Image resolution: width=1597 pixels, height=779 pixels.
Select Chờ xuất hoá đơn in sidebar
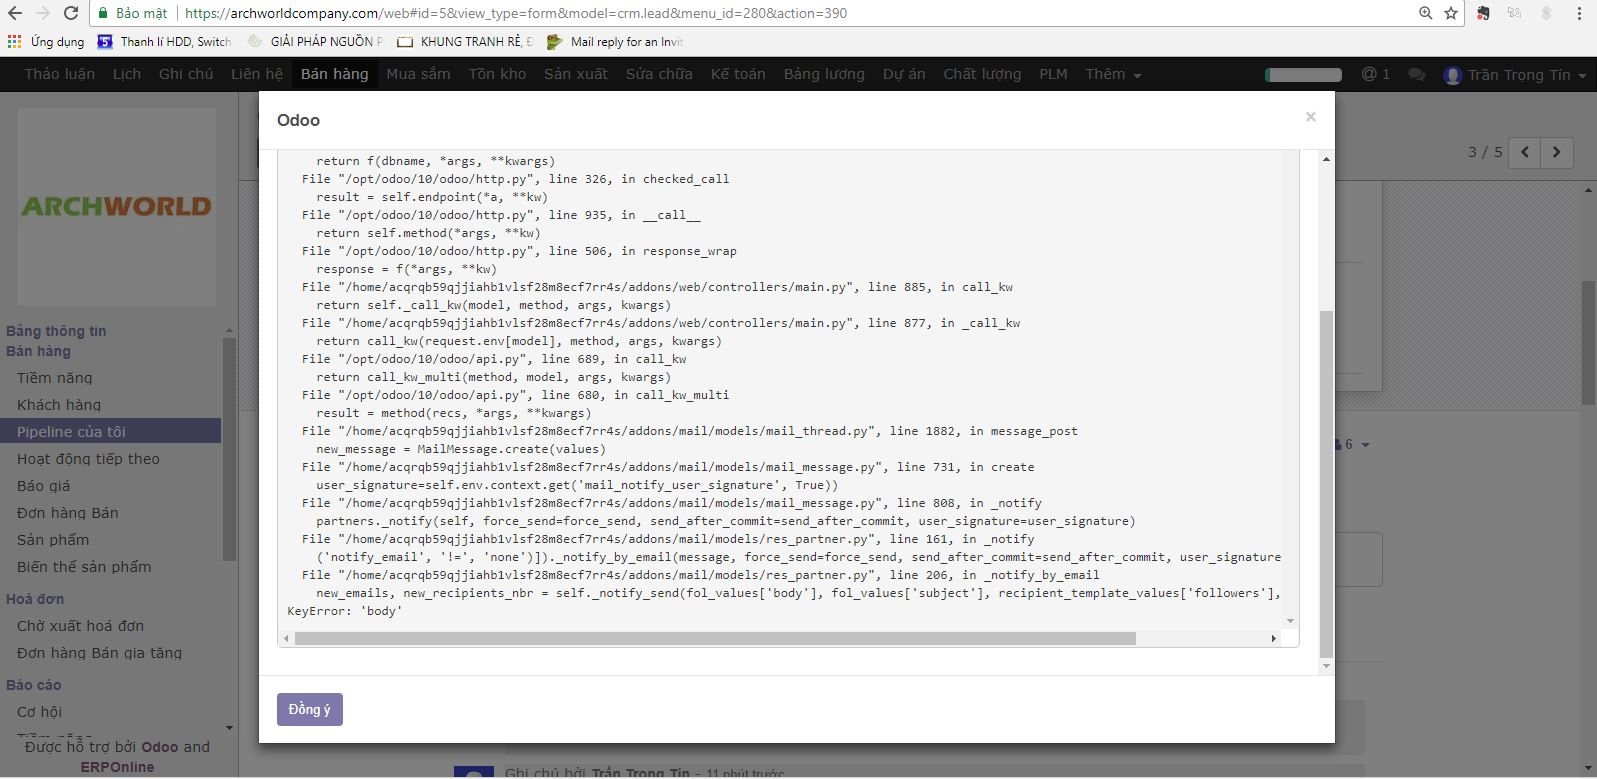click(x=80, y=626)
